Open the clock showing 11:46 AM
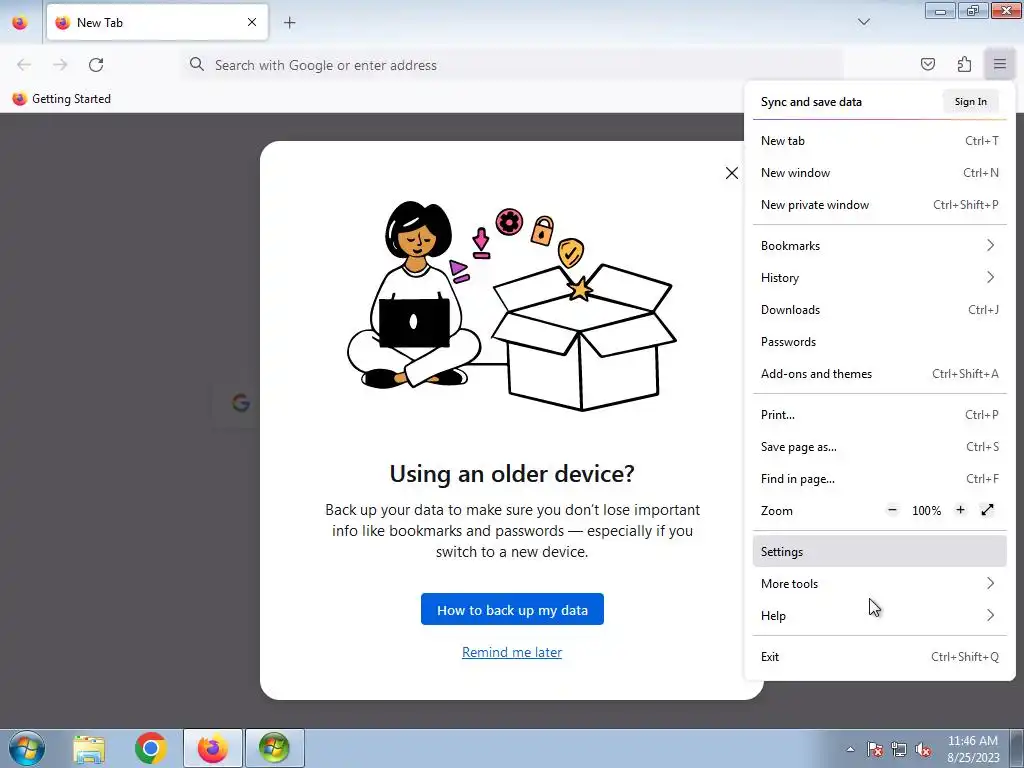1024x768 pixels. [x=973, y=748]
